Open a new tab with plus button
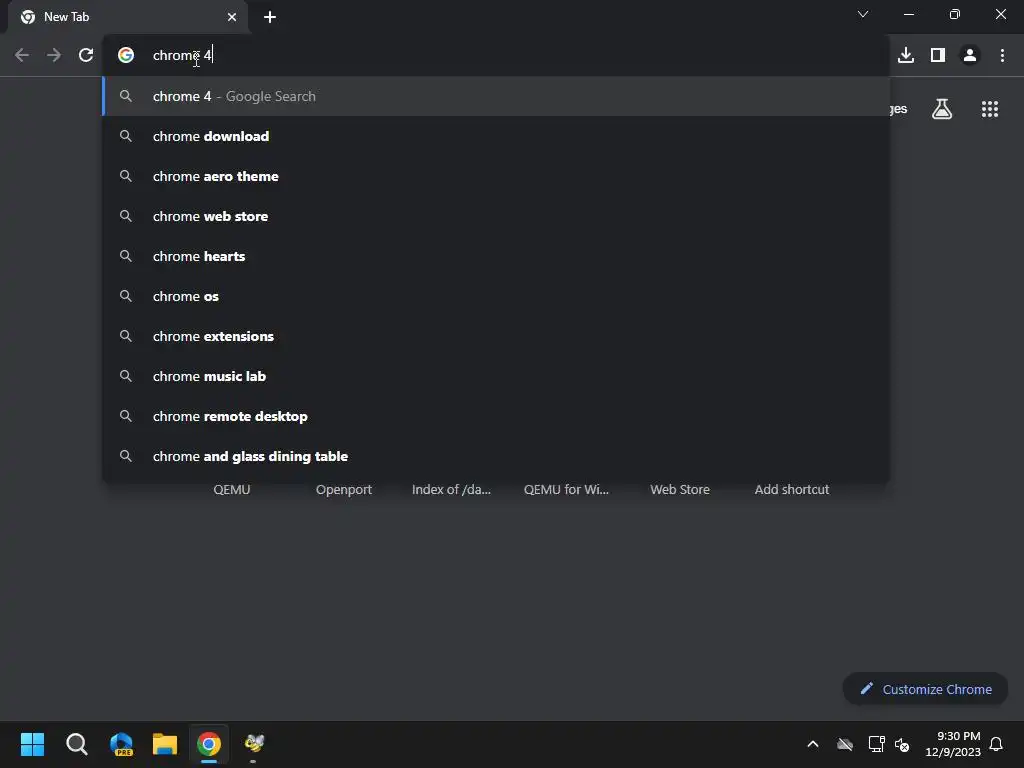Viewport: 1024px width, 768px height. (270, 17)
